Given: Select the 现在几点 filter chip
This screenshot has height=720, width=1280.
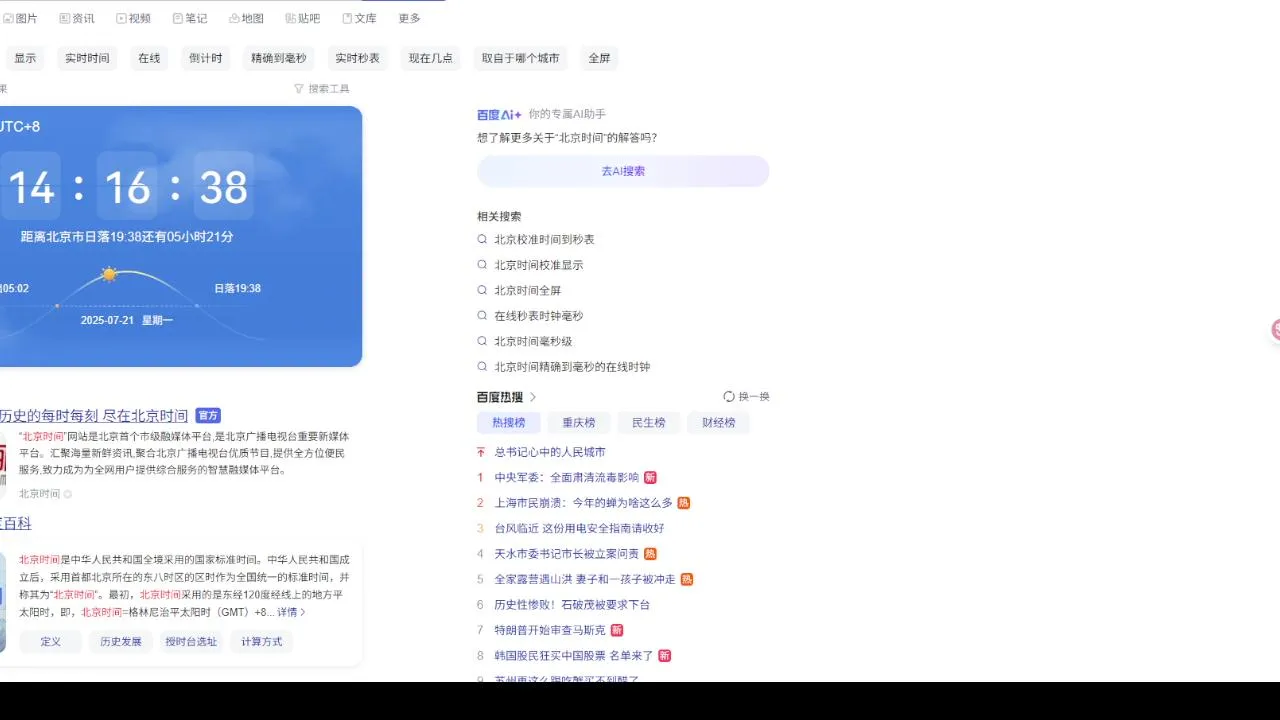Looking at the screenshot, I should pyautogui.click(x=431, y=58).
